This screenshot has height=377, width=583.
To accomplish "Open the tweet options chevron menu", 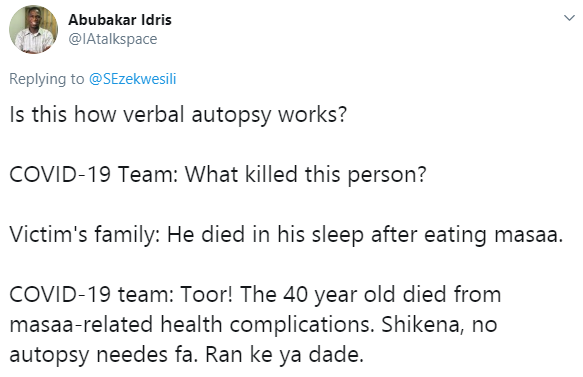I will coord(569,17).
